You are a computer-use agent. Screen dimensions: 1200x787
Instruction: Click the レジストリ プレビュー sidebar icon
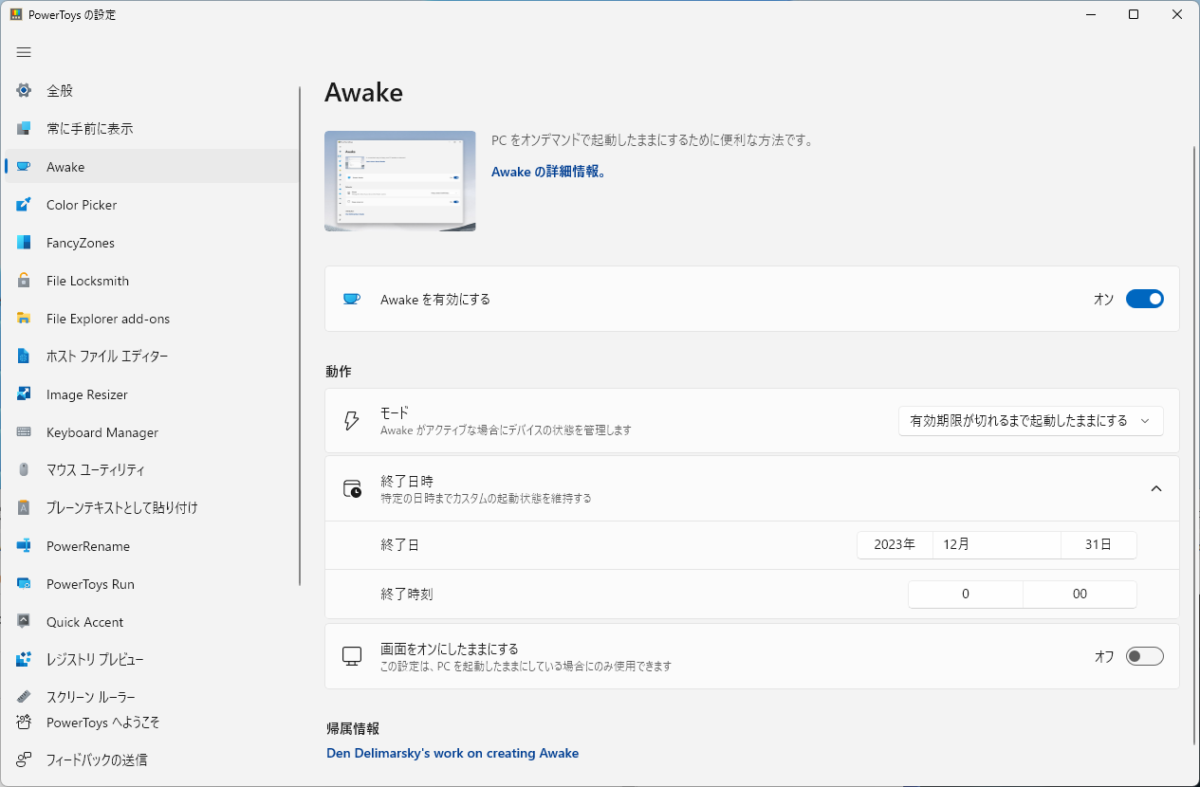(24, 660)
